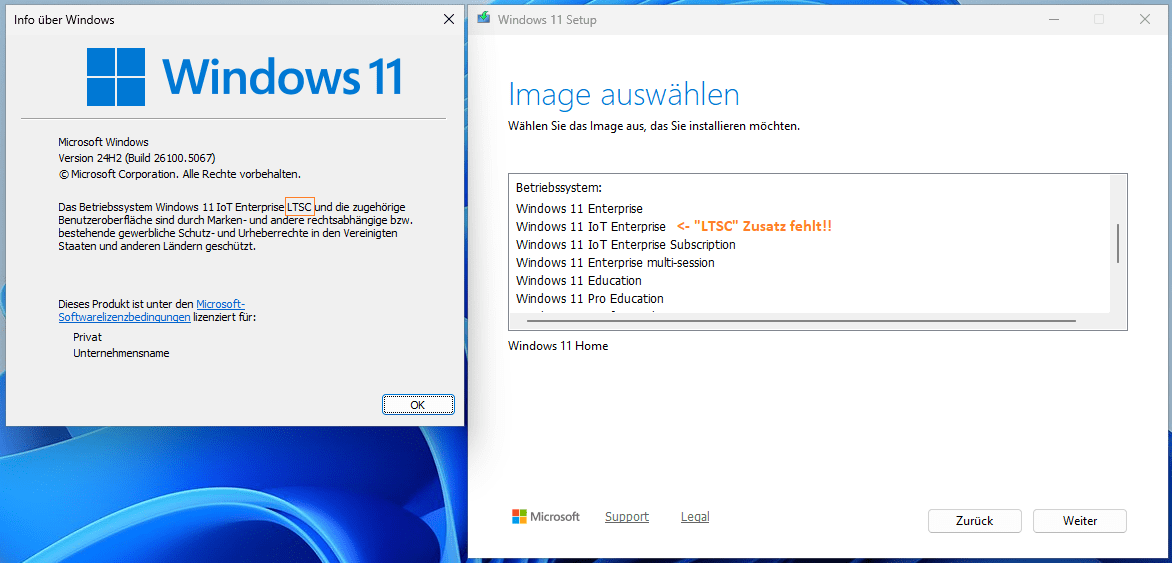Close the Windows 11 Setup window
1172x563 pixels.
1144,19
